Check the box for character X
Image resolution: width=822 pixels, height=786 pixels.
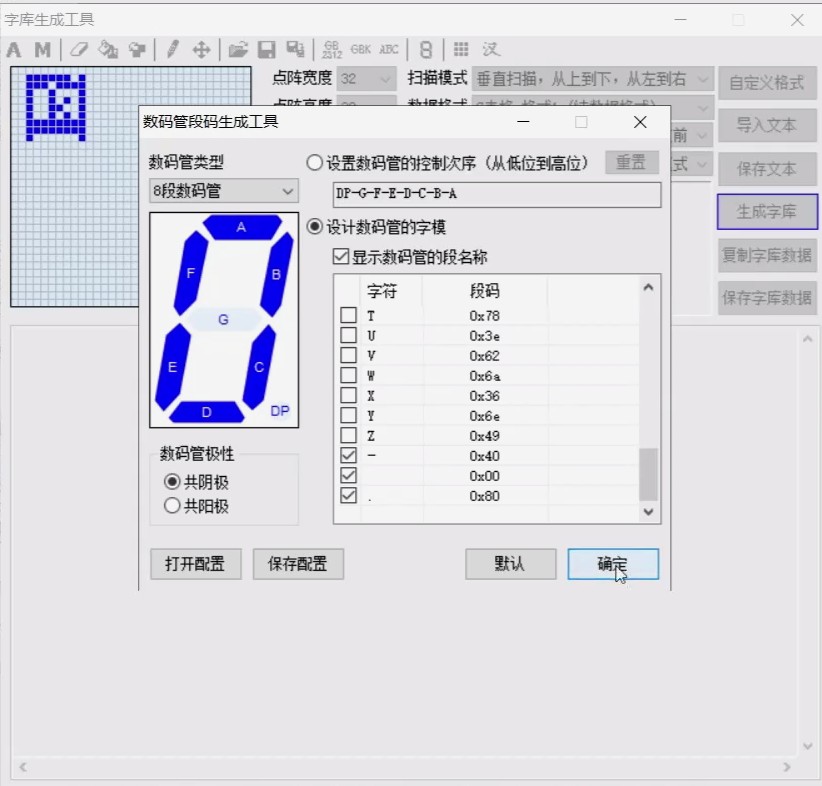pos(349,395)
